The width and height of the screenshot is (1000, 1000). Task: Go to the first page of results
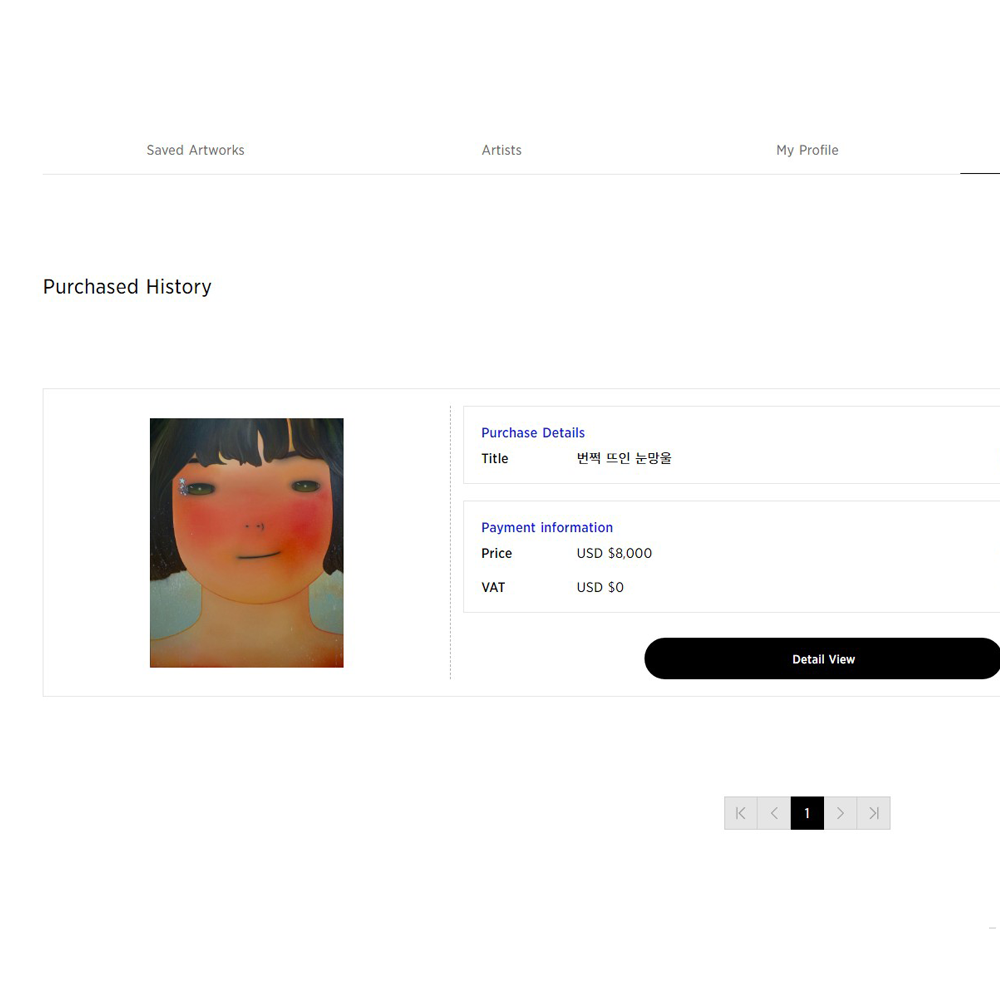pyautogui.click(x=740, y=813)
